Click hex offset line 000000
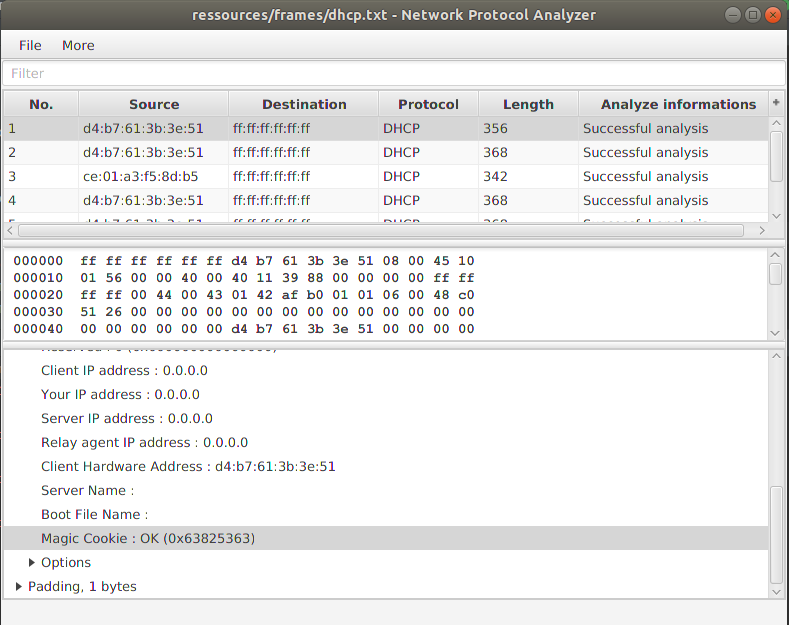Viewport: 789px width, 625px height. coord(244,261)
